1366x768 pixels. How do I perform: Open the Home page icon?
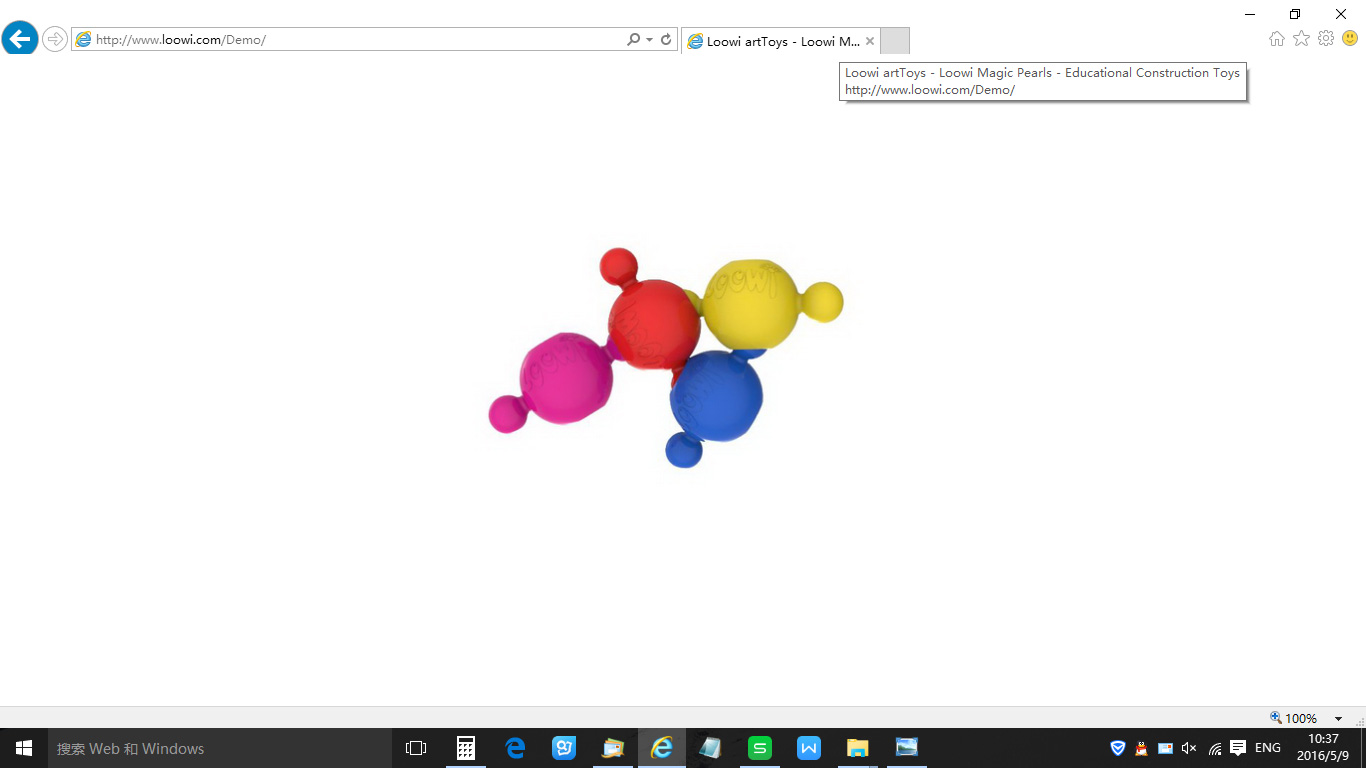pyautogui.click(x=1277, y=39)
